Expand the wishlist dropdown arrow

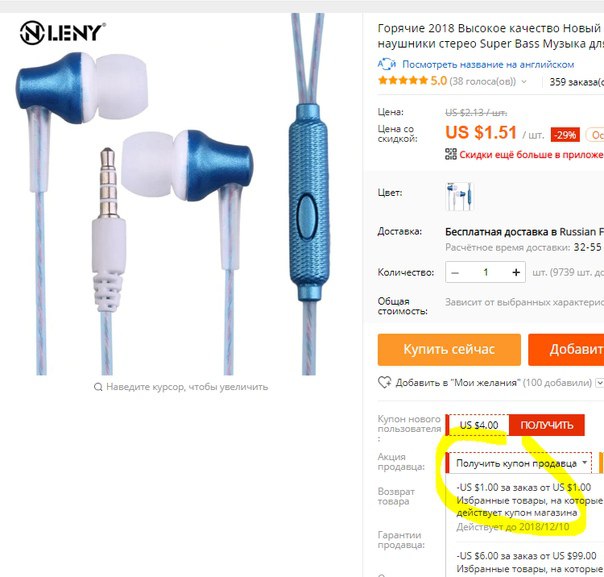pyautogui.click(x=599, y=382)
